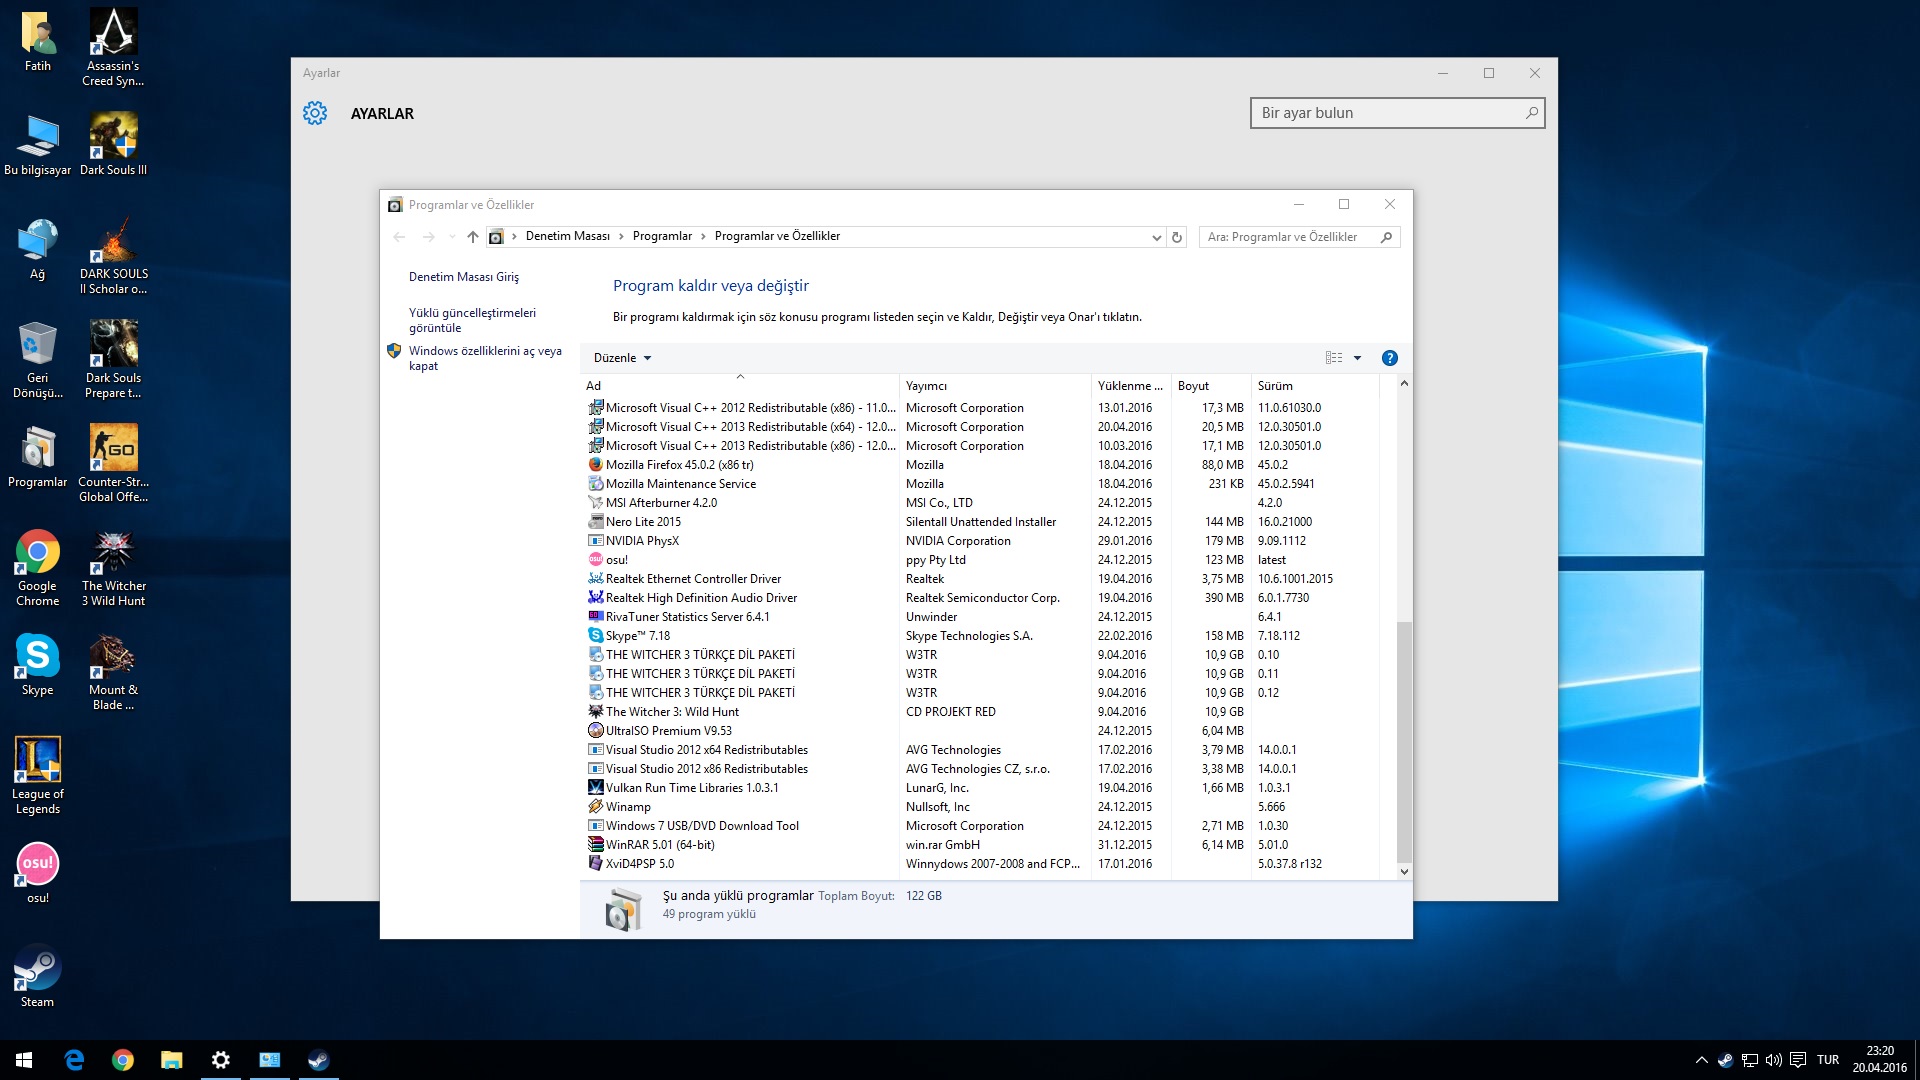Click the Programlar breadcrumb segment
The width and height of the screenshot is (1920, 1080).
[x=662, y=236]
